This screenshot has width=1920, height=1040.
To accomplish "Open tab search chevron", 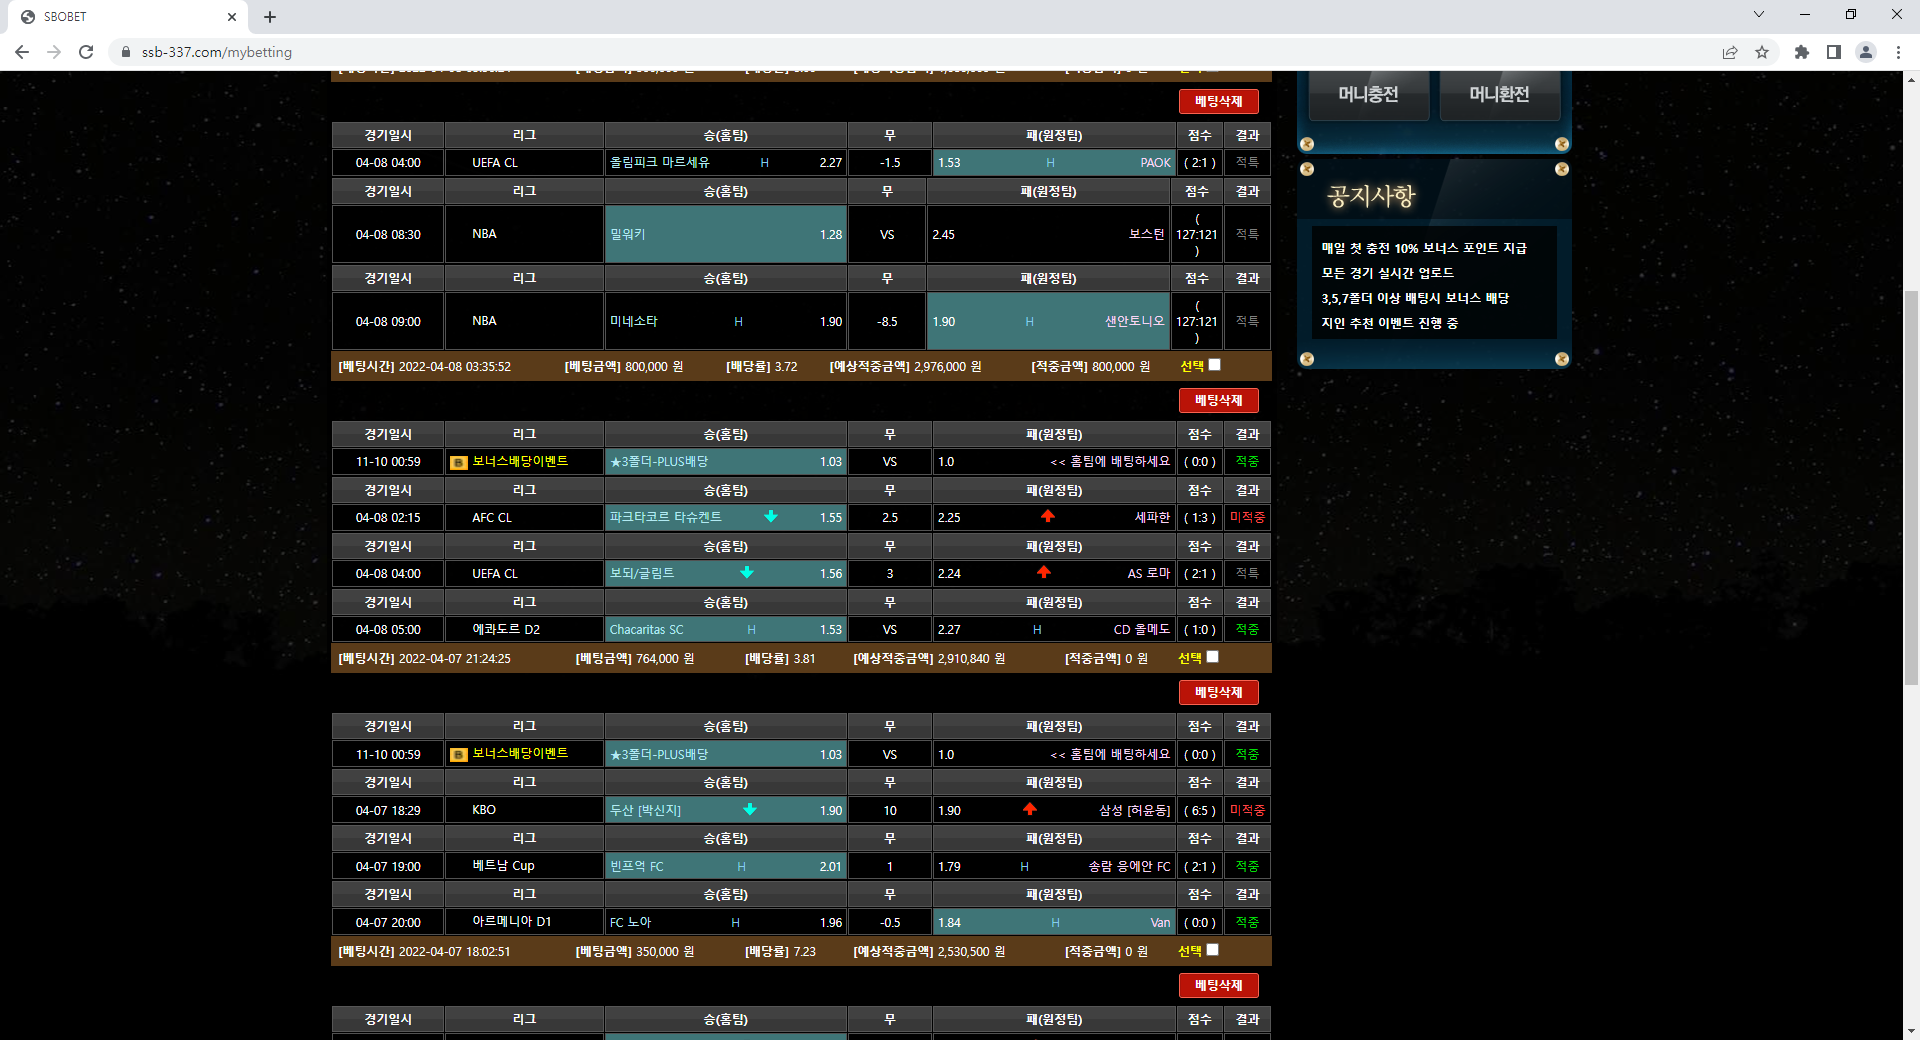I will [x=1759, y=14].
